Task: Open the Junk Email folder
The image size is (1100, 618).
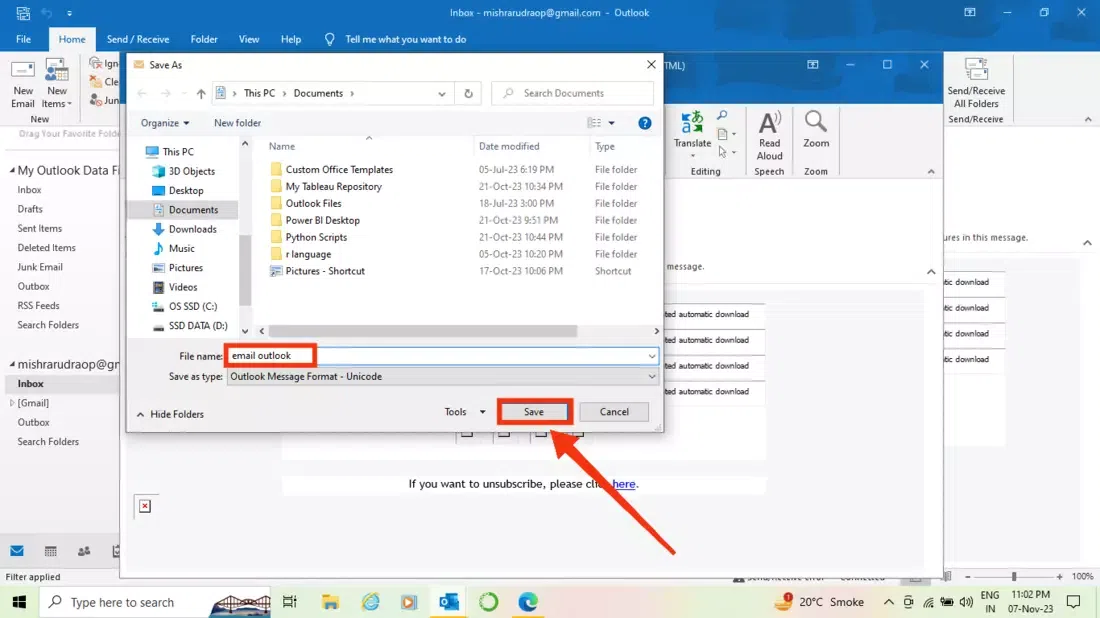Action: click(x=40, y=267)
